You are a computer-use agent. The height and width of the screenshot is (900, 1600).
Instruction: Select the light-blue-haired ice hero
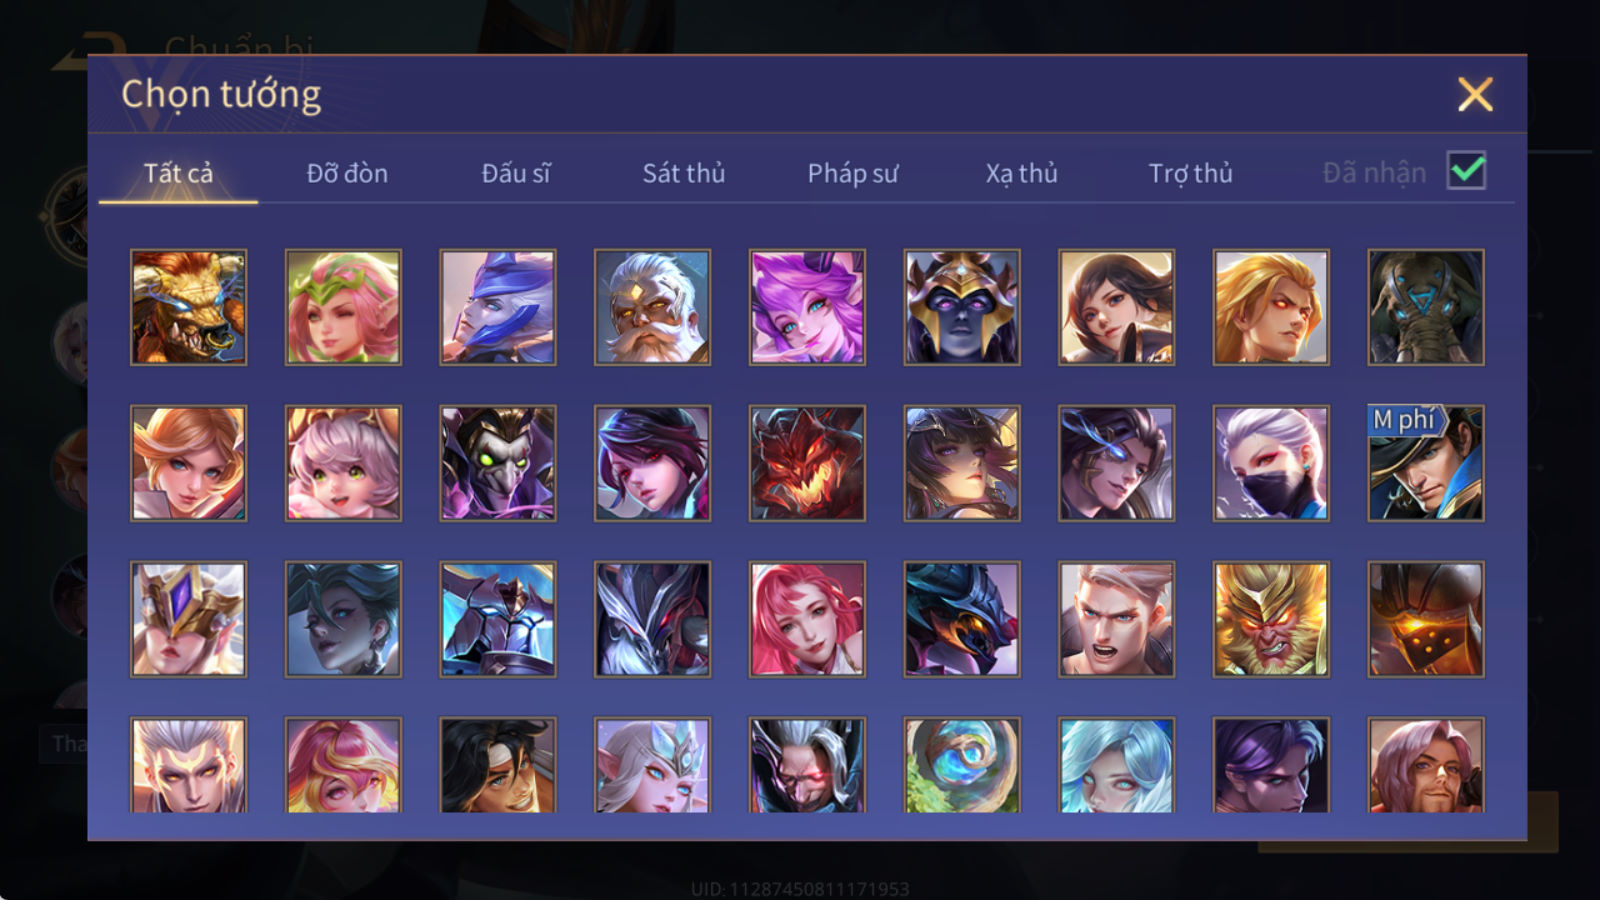coord(1116,765)
